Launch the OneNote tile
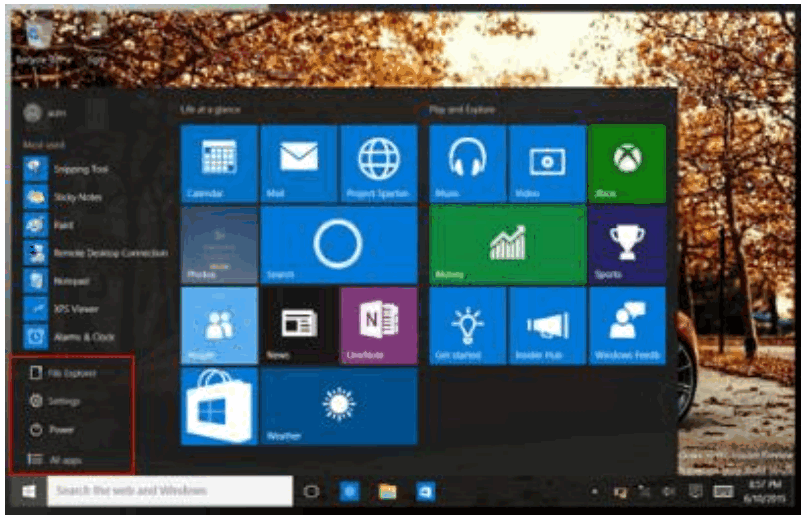The height and width of the screenshot is (518, 807). (379, 325)
